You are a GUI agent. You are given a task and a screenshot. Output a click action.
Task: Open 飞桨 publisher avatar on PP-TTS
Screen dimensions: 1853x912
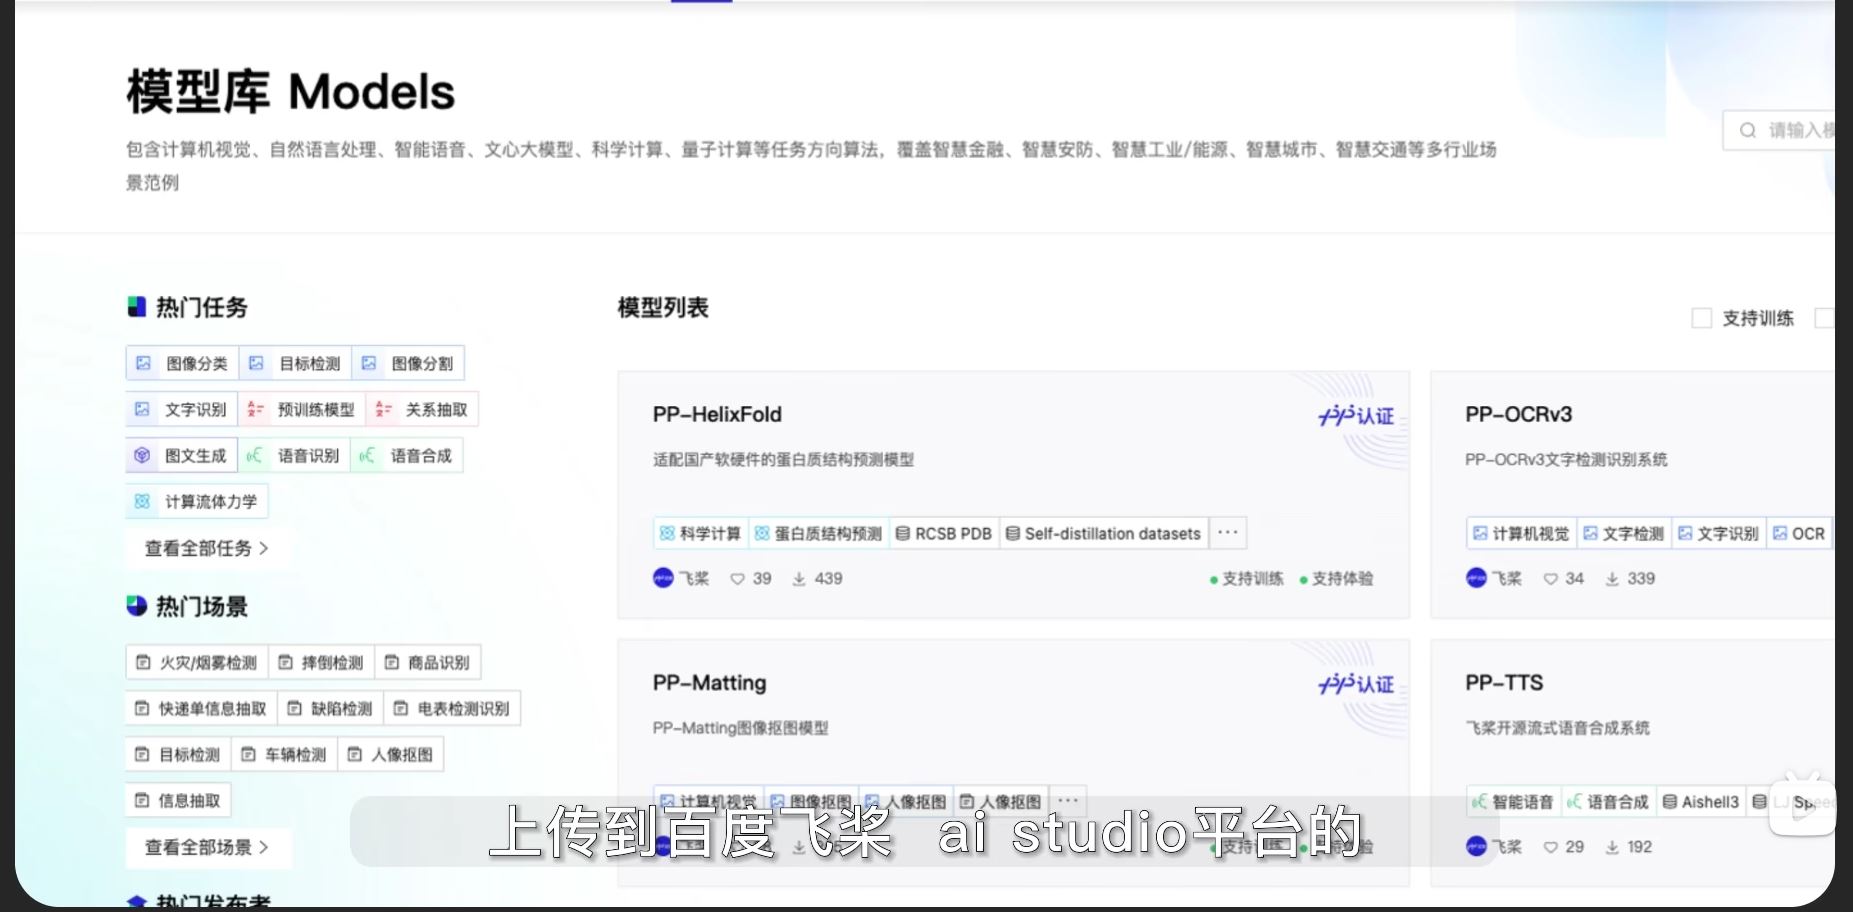[x=1476, y=847]
